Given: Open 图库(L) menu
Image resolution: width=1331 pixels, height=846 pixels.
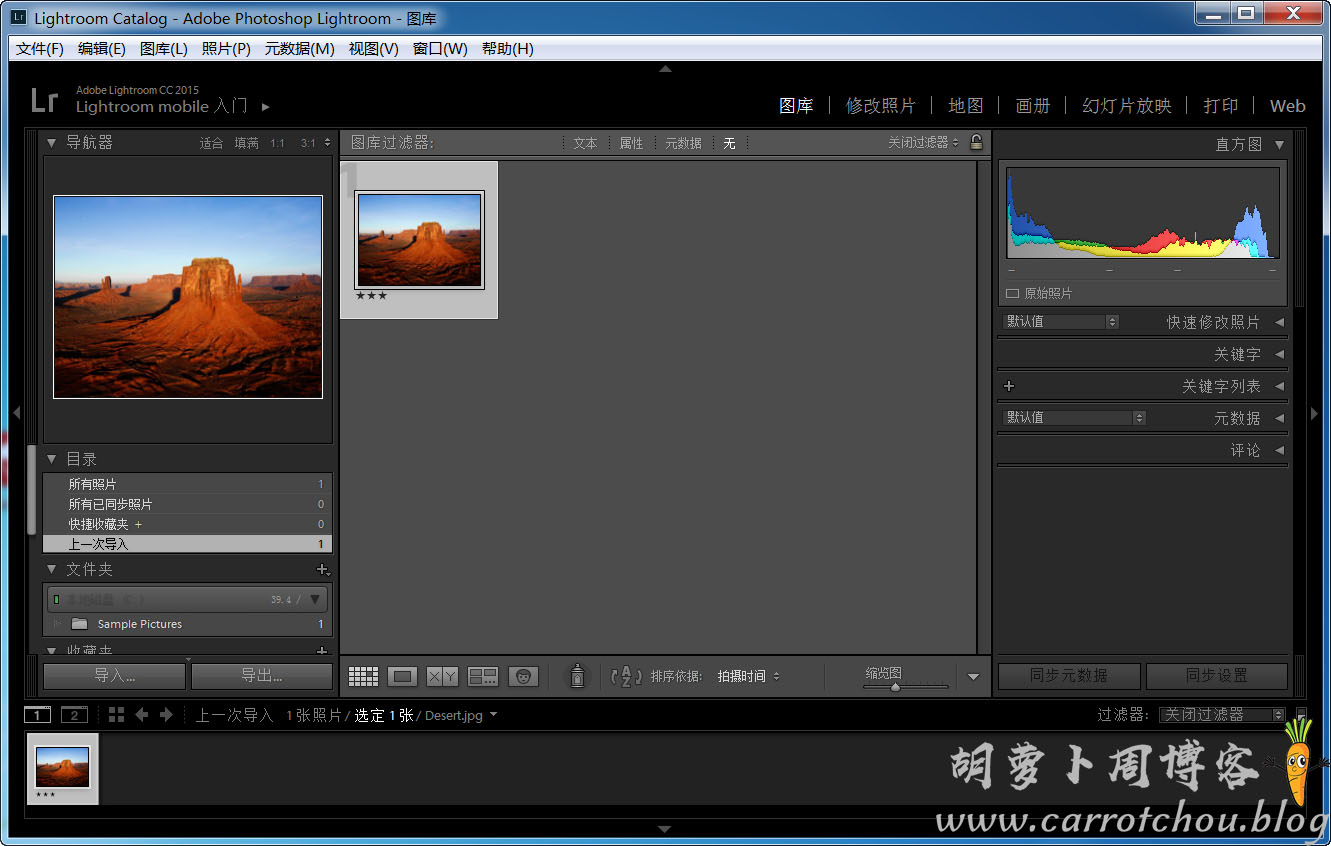Looking at the screenshot, I should [x=163, y=49].
